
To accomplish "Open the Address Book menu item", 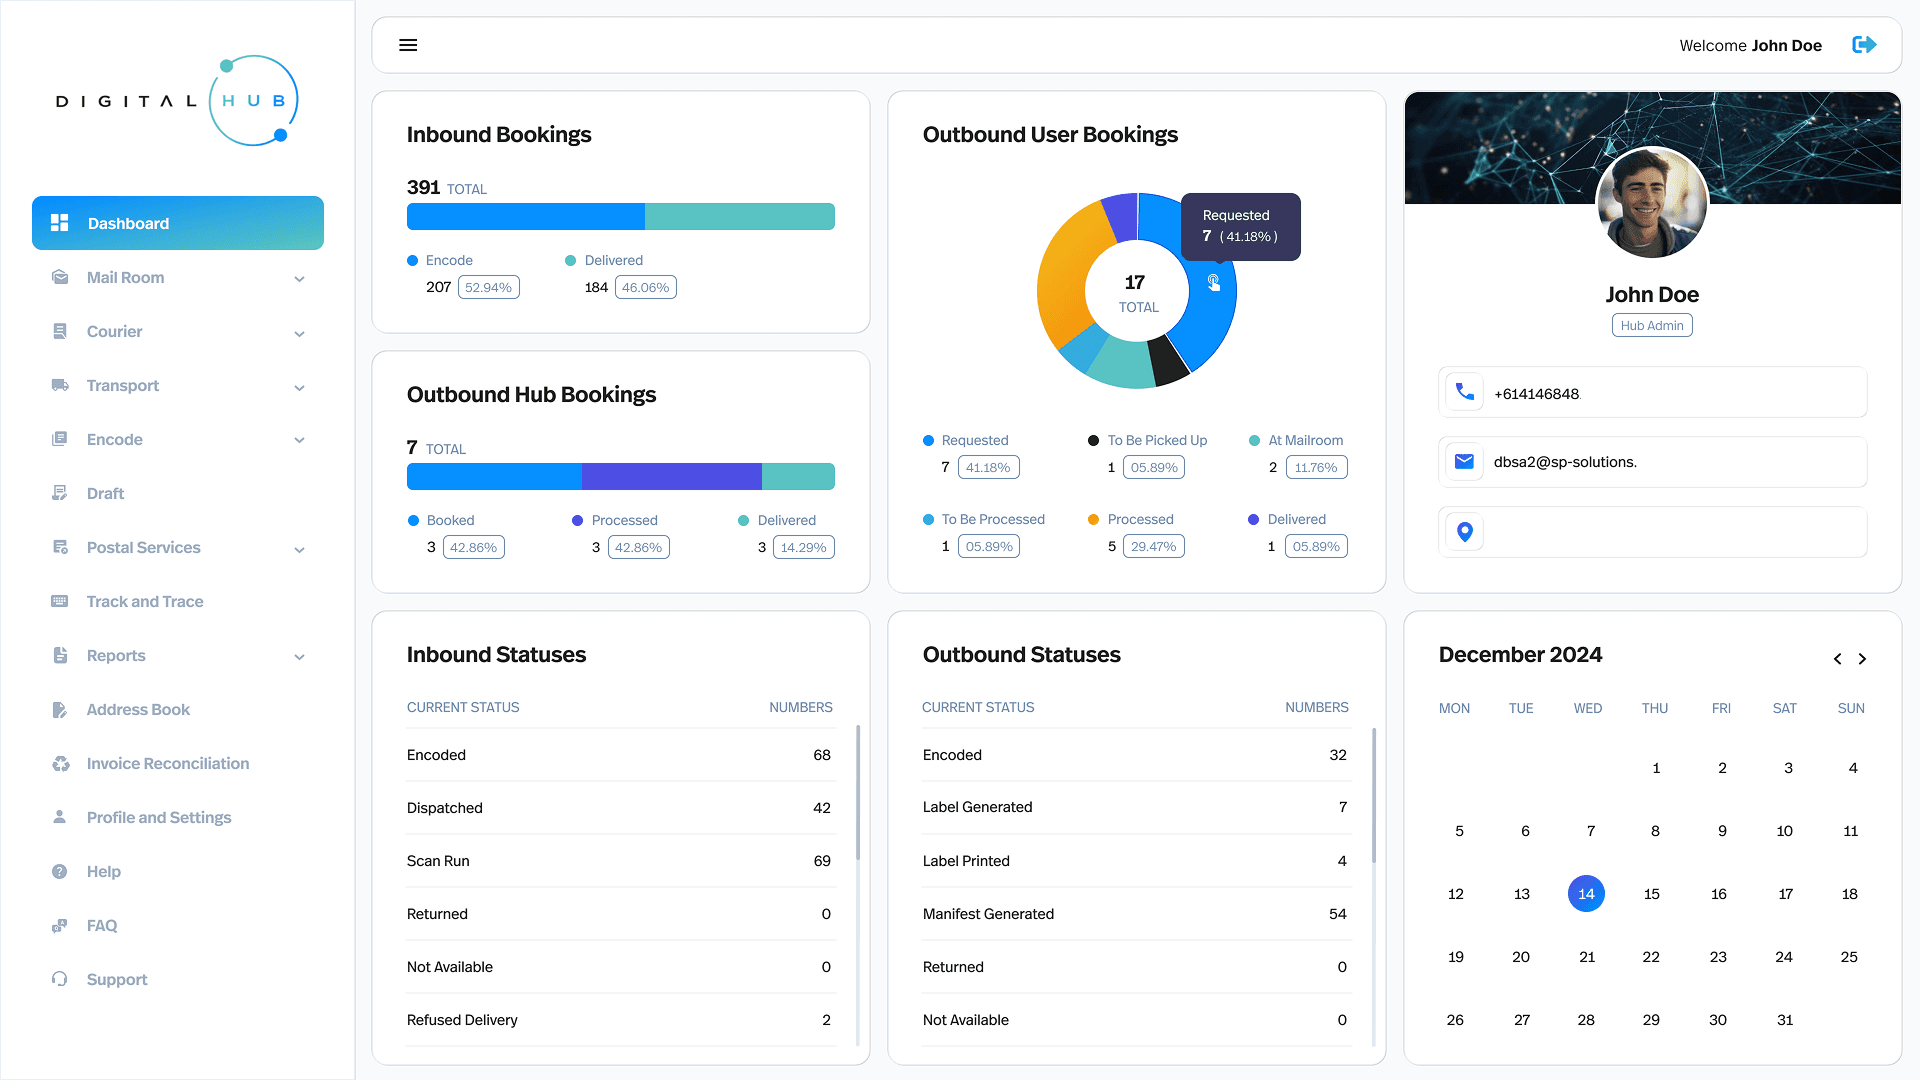I will point(138,710).
